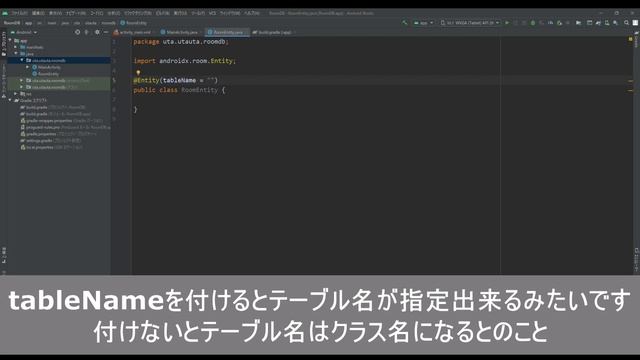Viewport: 640px width, 360px height.
Task: Select gradle-wrapper.properties in Gradle Scripts
Action: coord(49,120)
